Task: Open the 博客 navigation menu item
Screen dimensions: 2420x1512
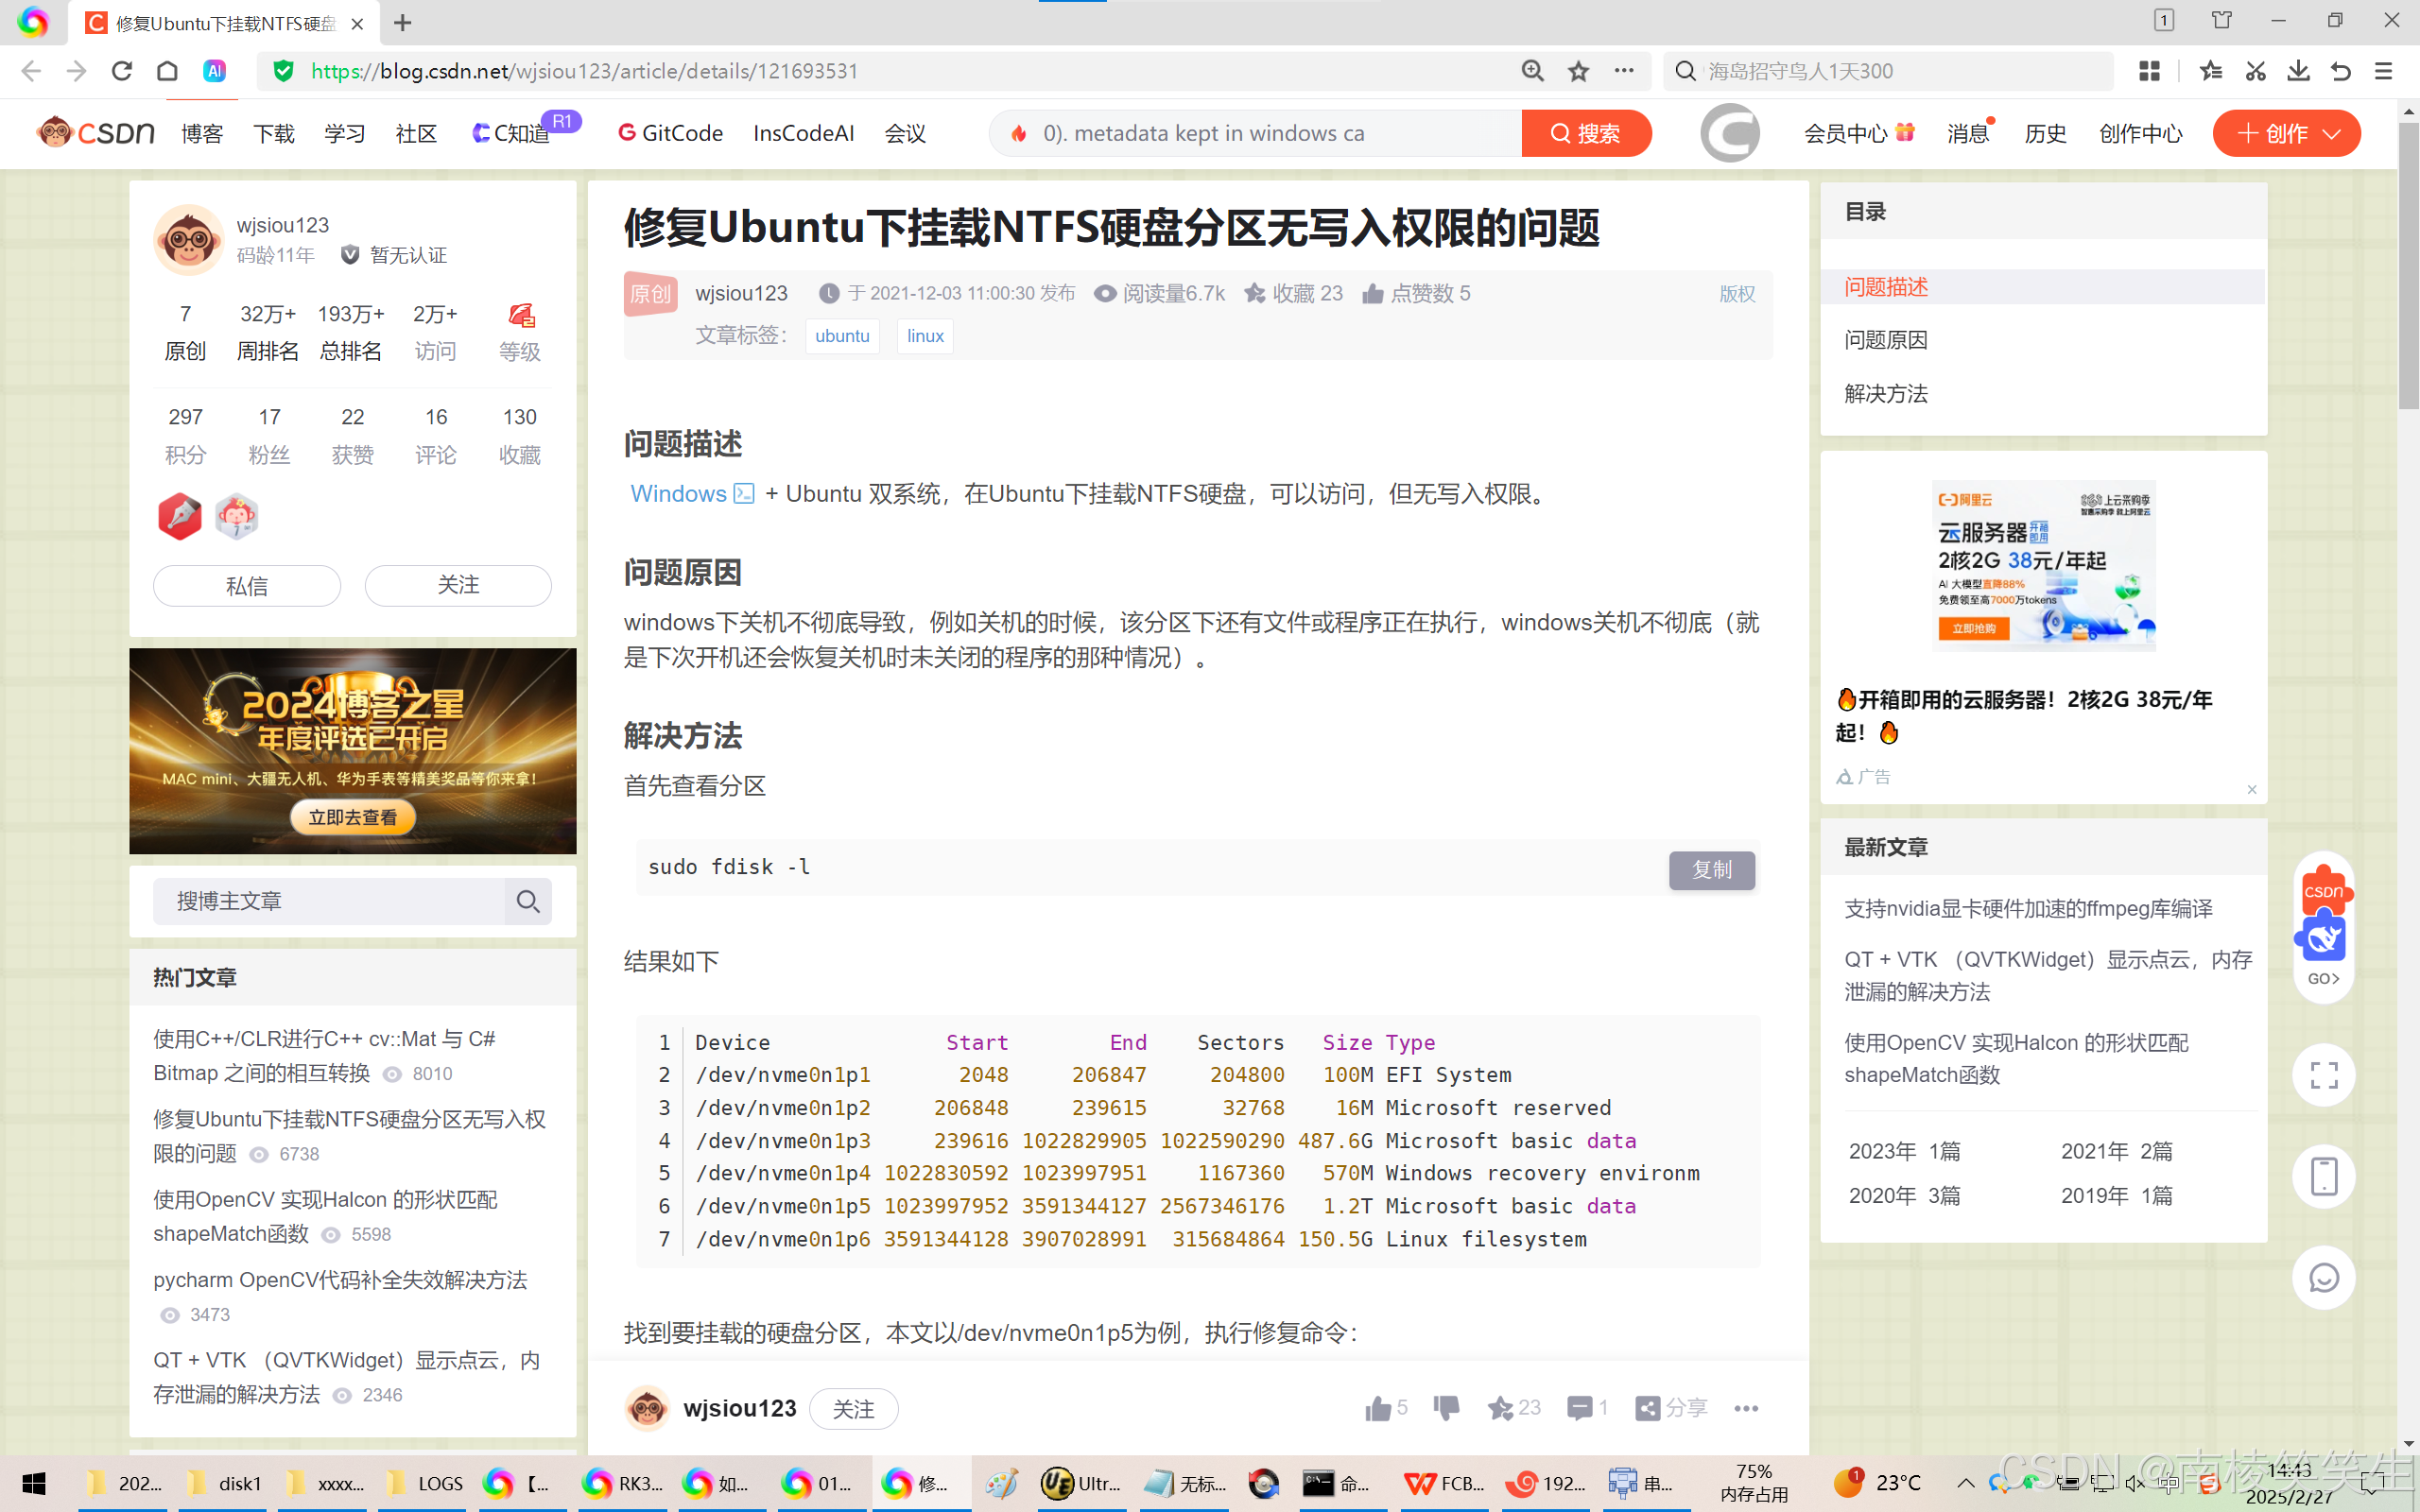Action: (x=201, y=134)
